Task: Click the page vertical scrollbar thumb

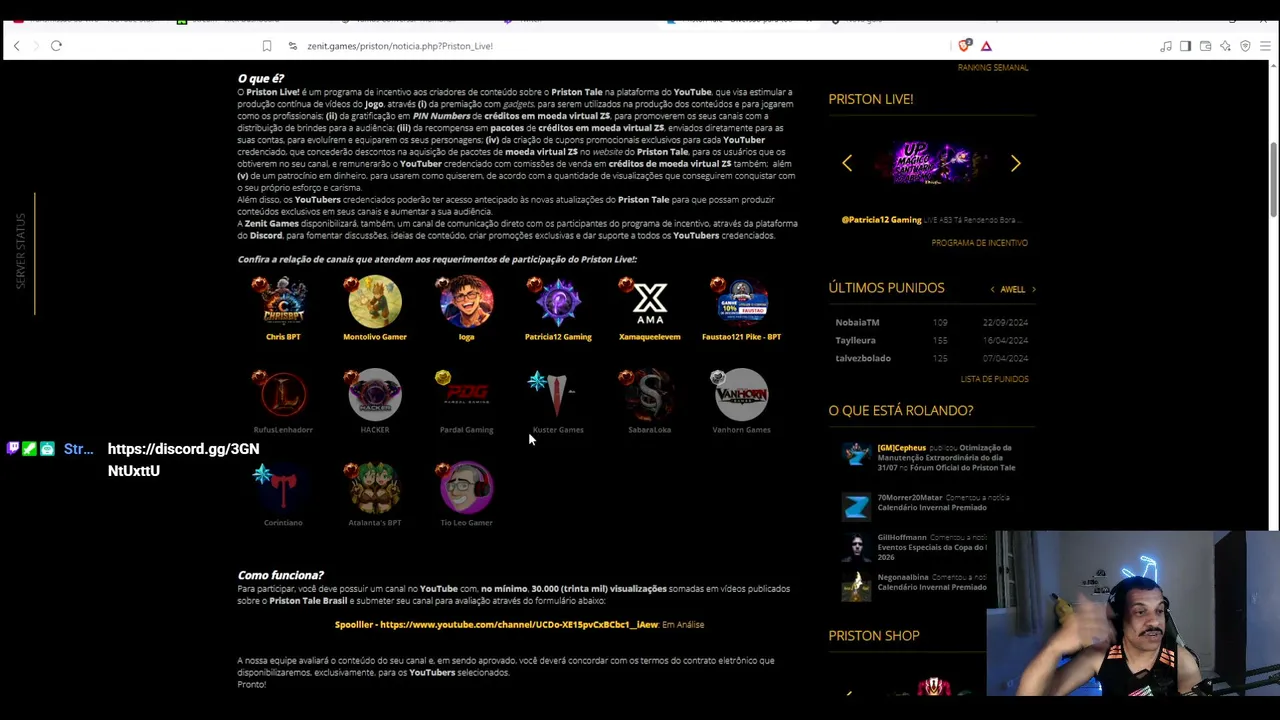Action: pos(1274,180)
